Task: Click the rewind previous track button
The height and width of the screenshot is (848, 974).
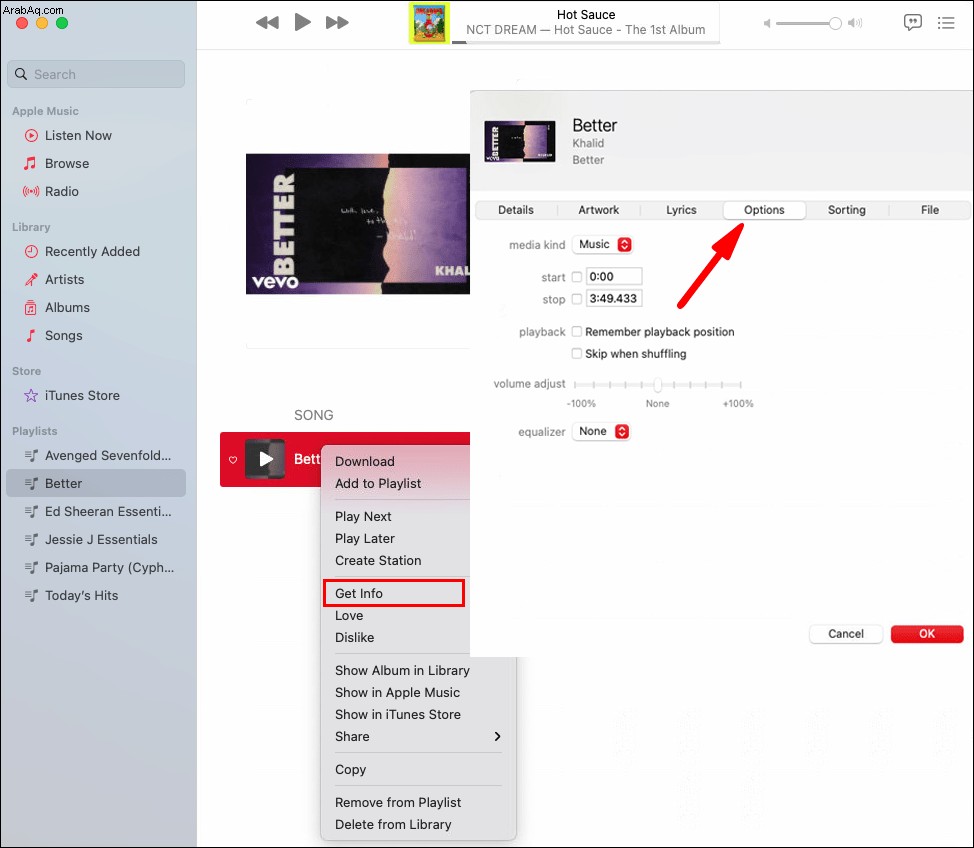Action: click(x=267, y=23)
